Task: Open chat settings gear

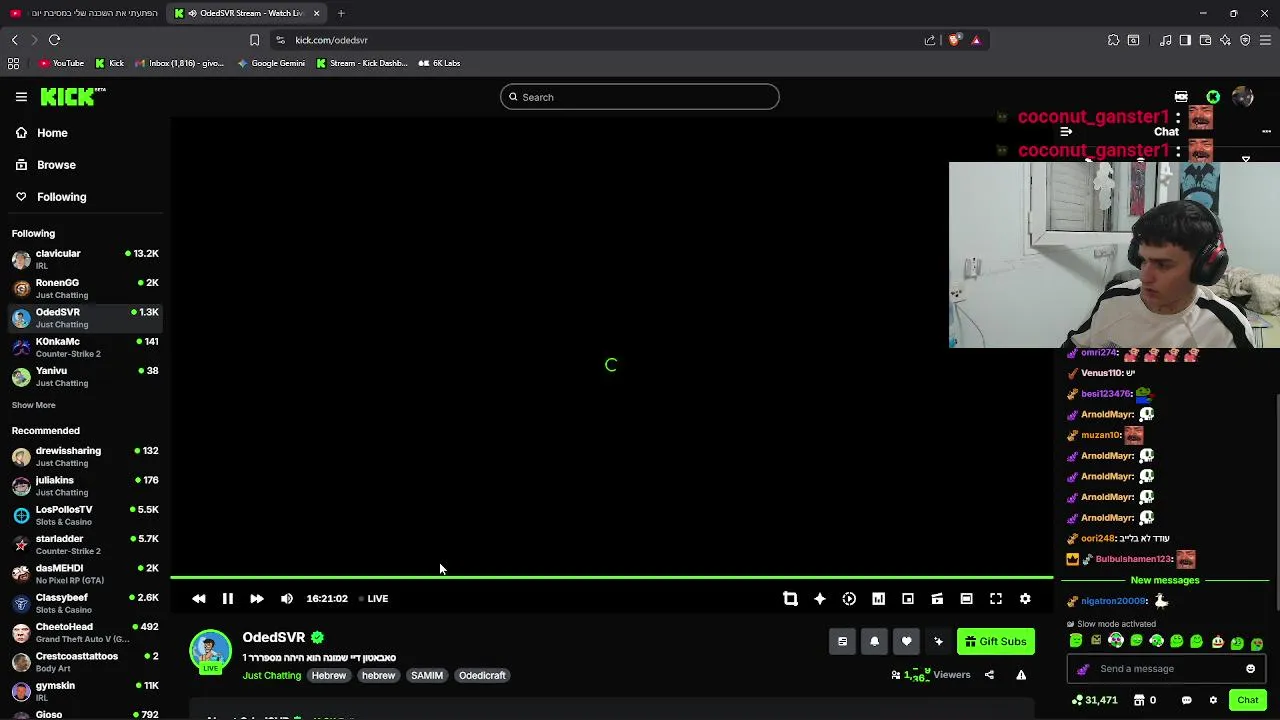Action: click(1213, 700)
